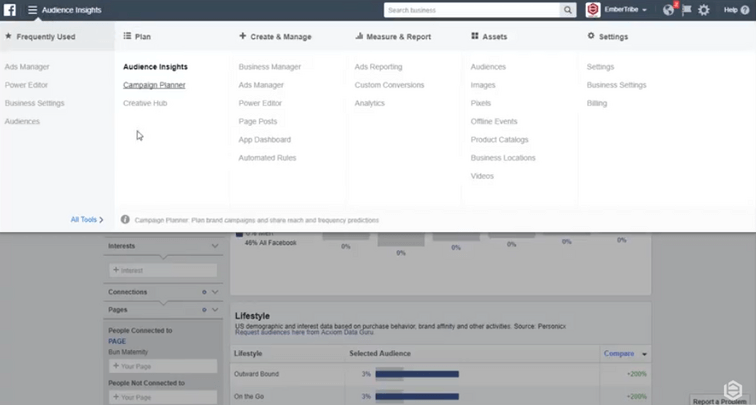Collapse the Pages section chevron
Screen dimensions: 756x405
(x=215, y=310)
